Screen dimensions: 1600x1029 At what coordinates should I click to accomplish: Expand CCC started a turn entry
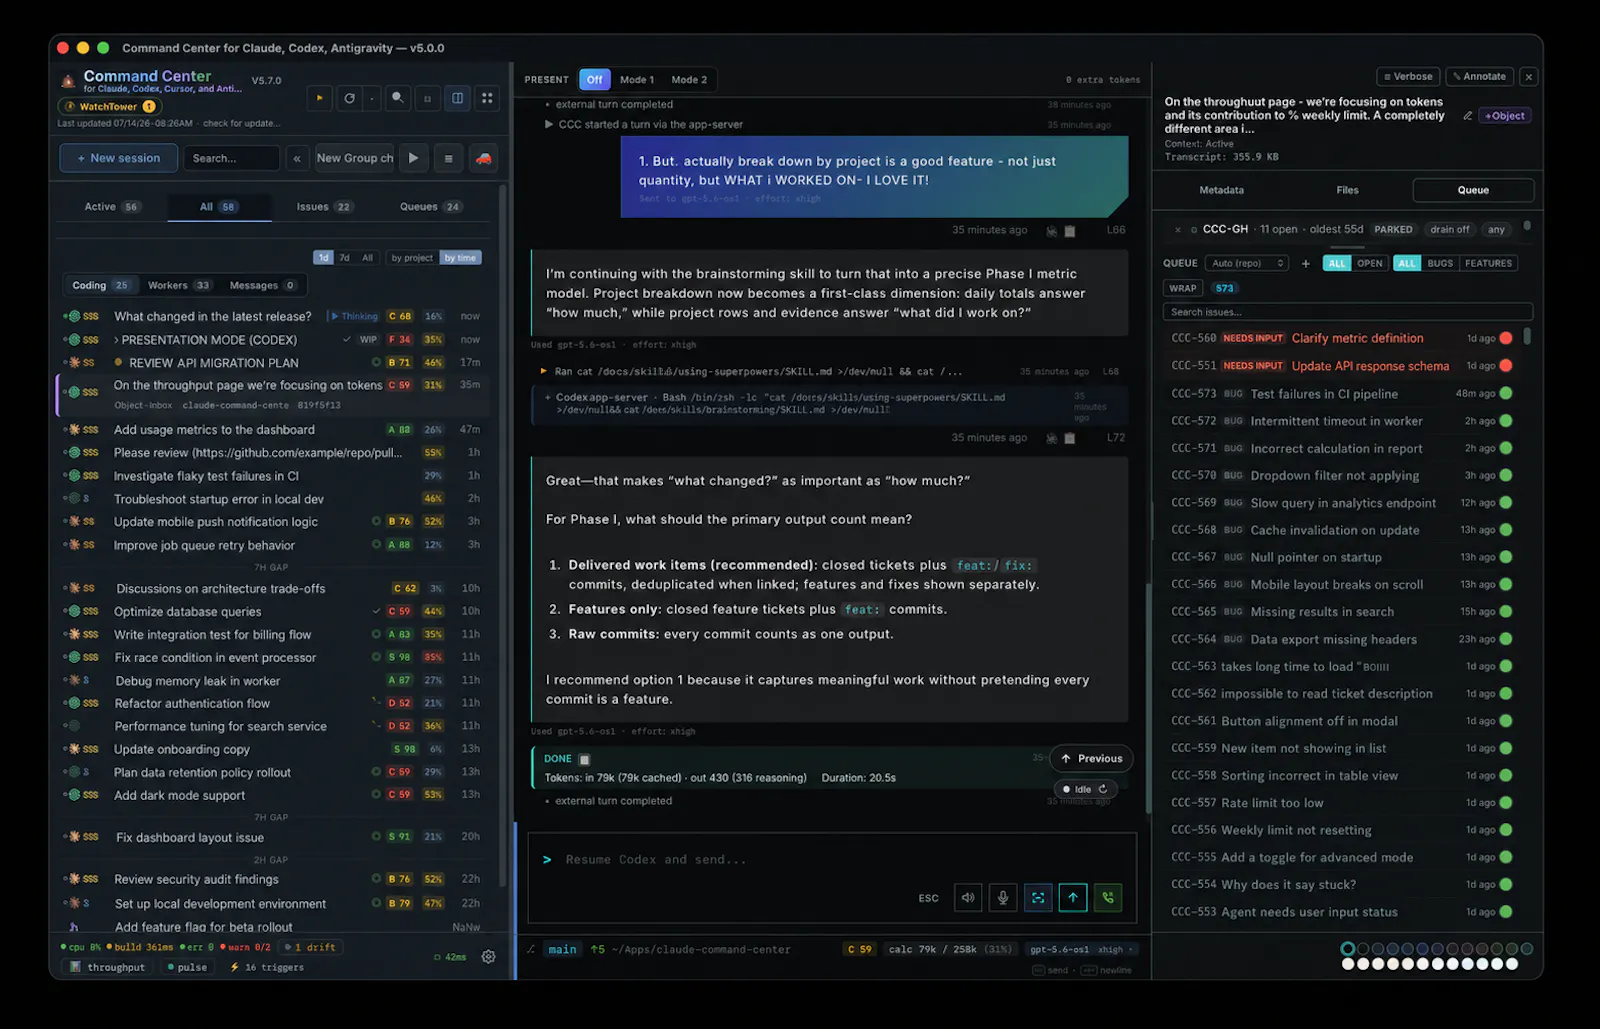coord(645,125)
